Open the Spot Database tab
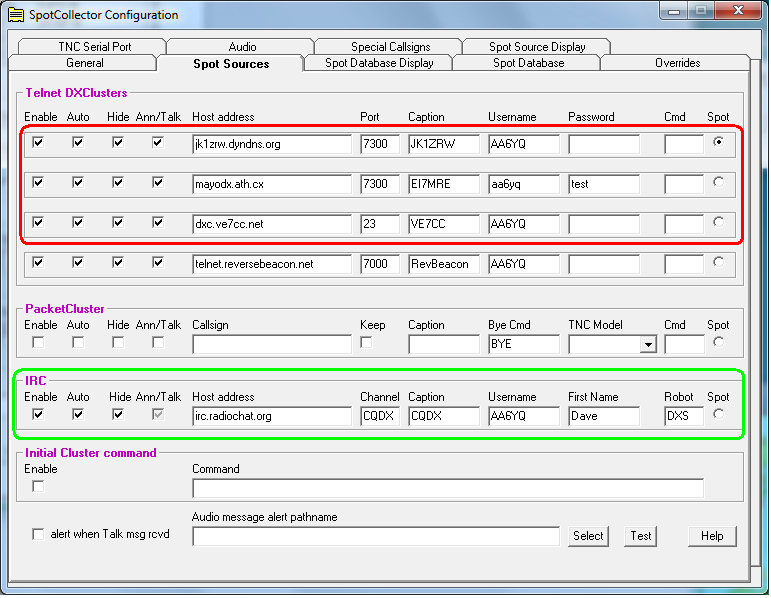 coord(528,63)
